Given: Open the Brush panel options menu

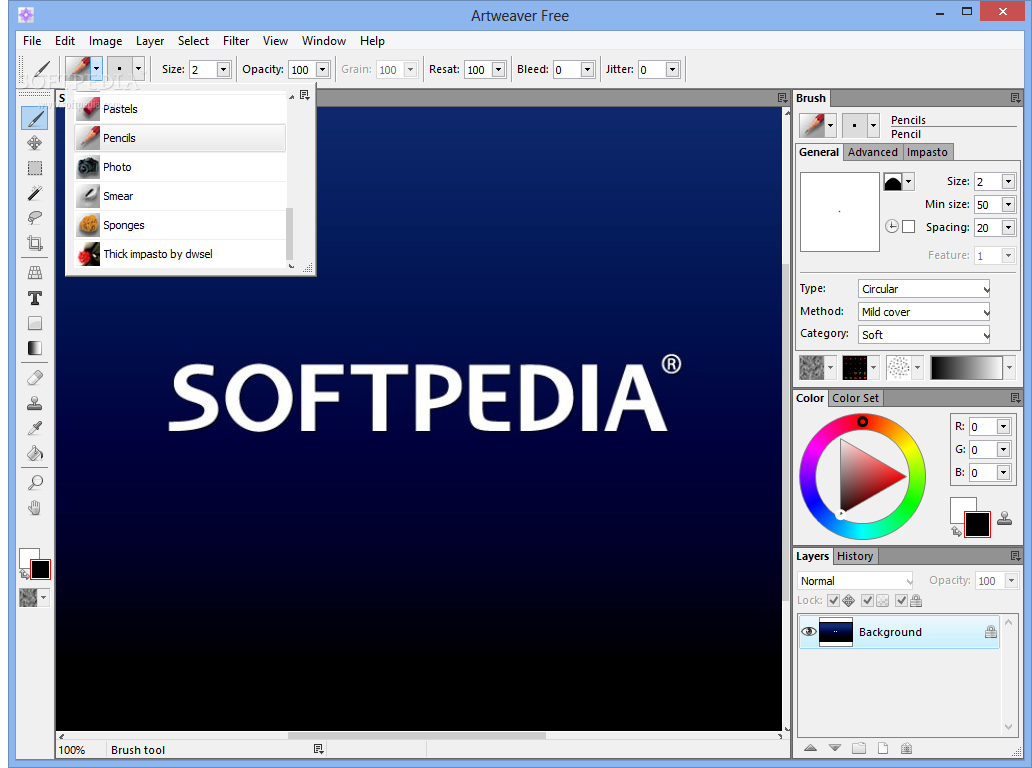Looking at the screenshot, I should point(1015,98).
